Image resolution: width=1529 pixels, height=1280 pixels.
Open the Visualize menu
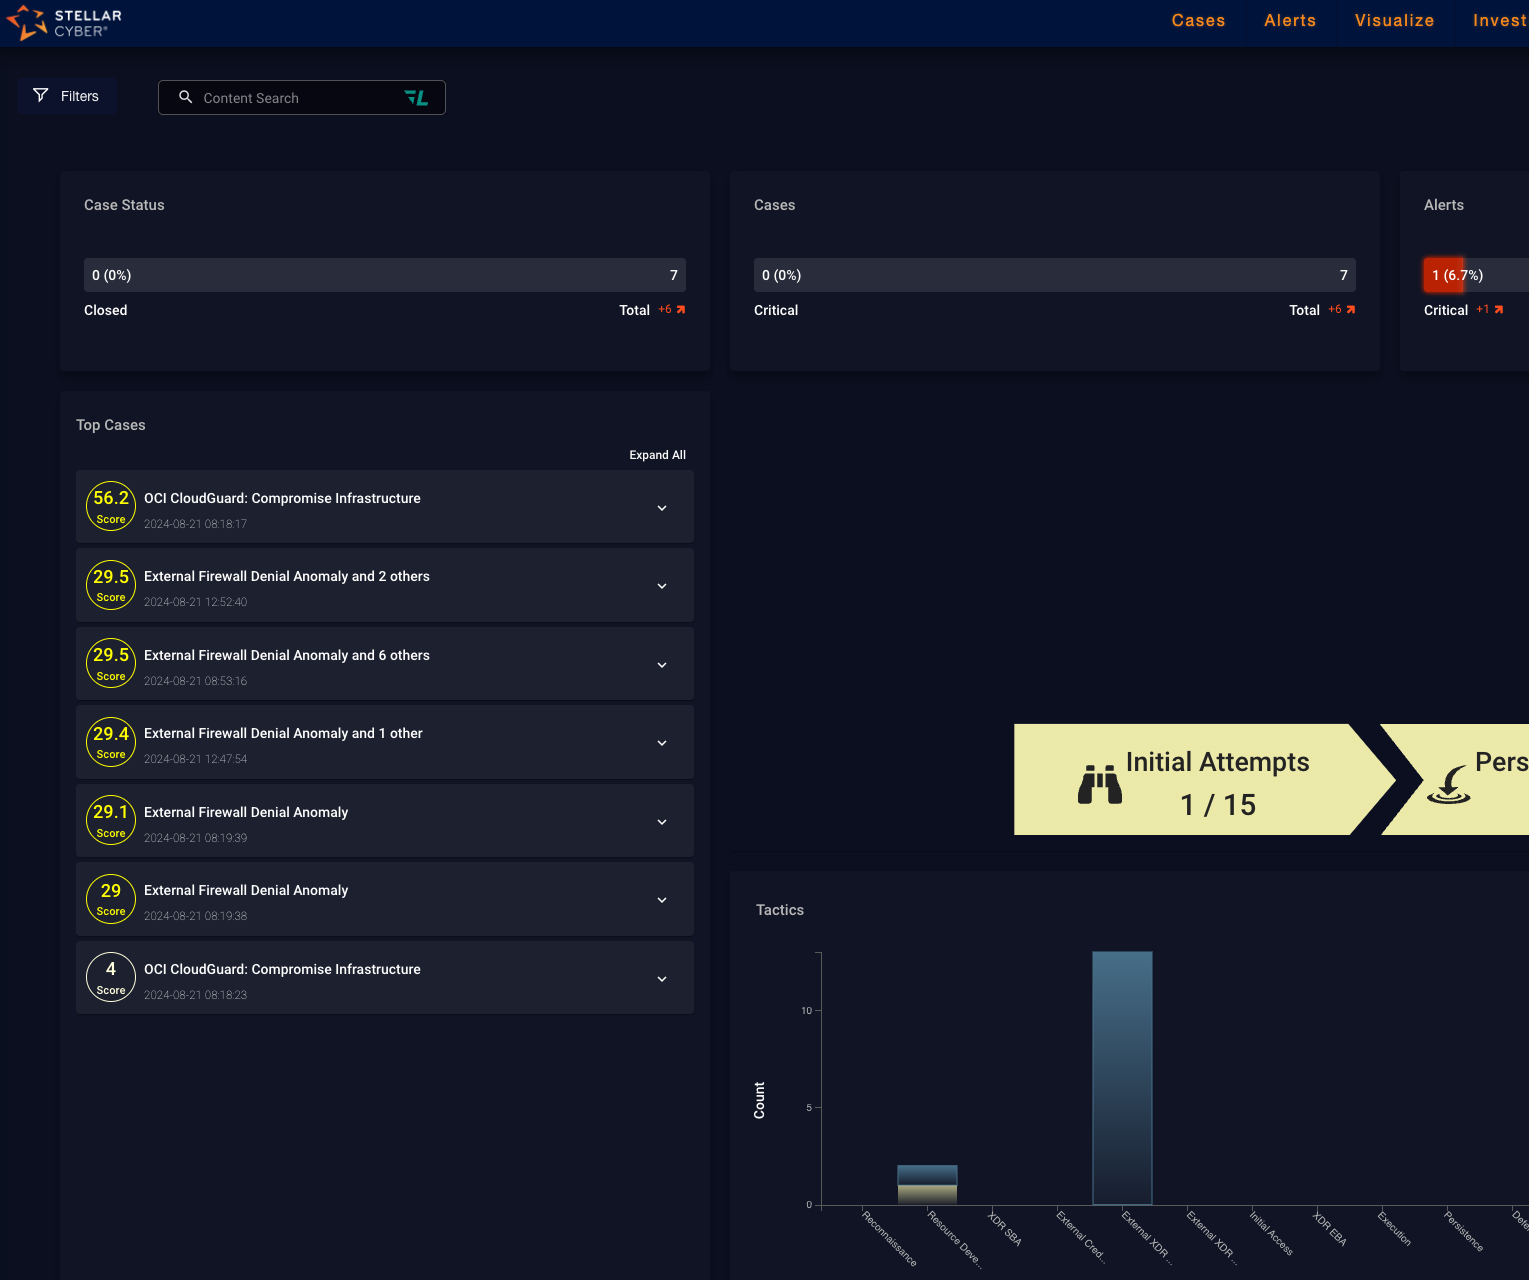click(1394, 20)
